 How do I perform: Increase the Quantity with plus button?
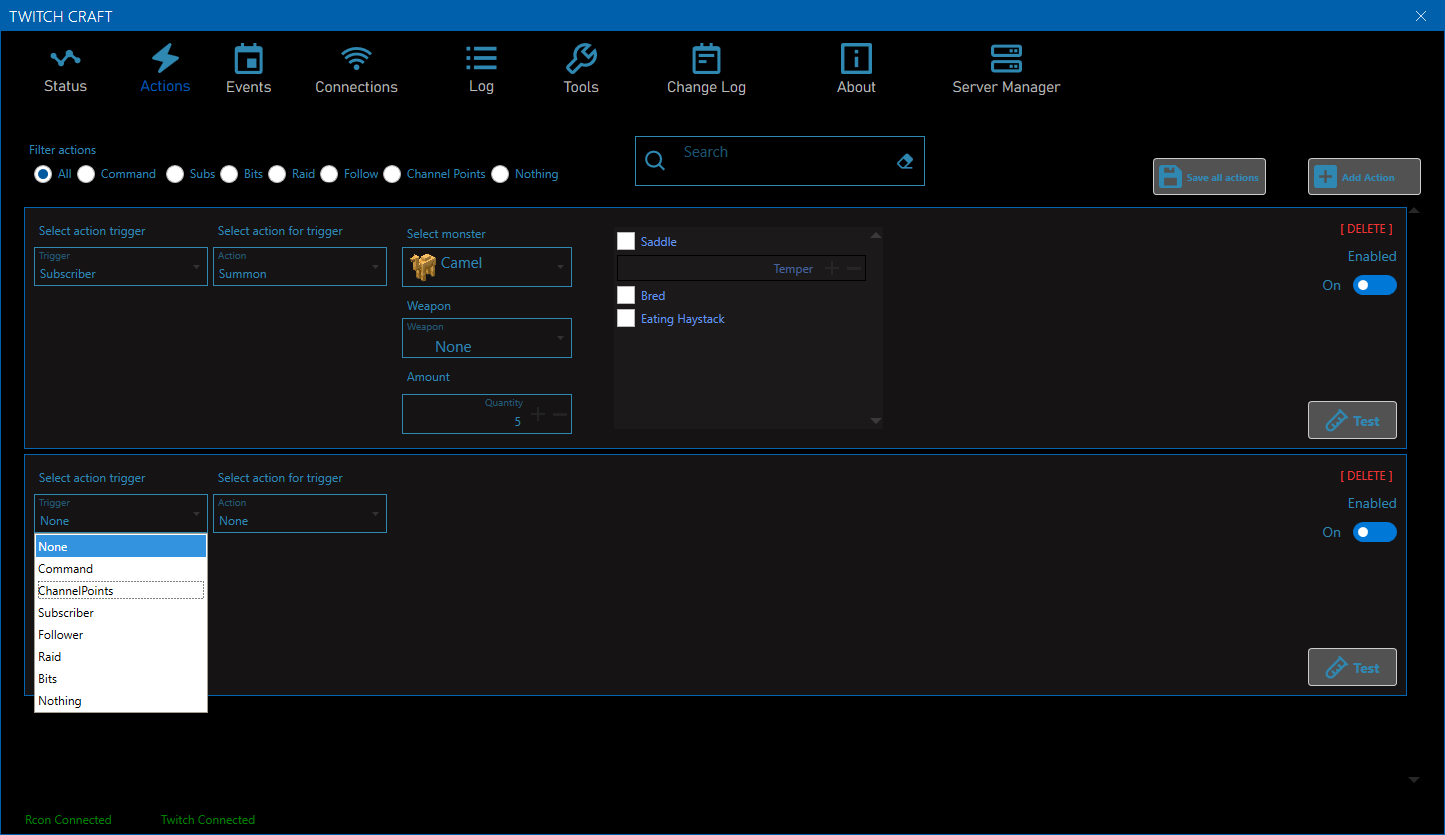[538, 414]
